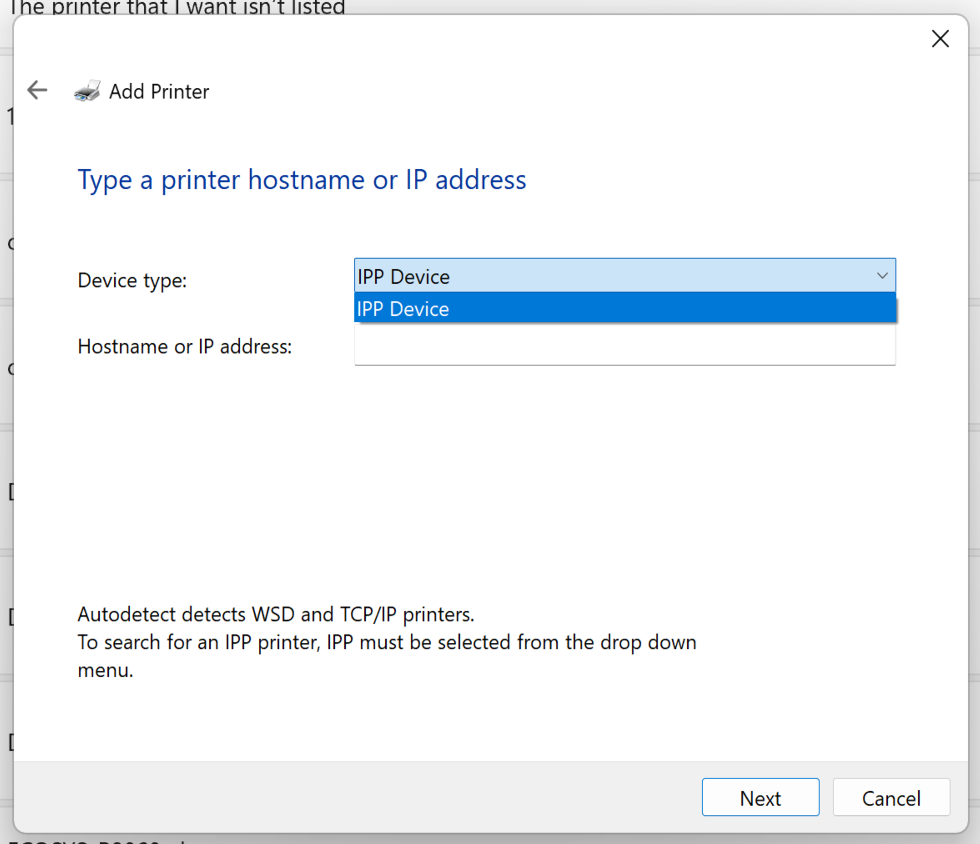Close the Add Printer dialog with X
980x844 pixels.
click(940, 38)
